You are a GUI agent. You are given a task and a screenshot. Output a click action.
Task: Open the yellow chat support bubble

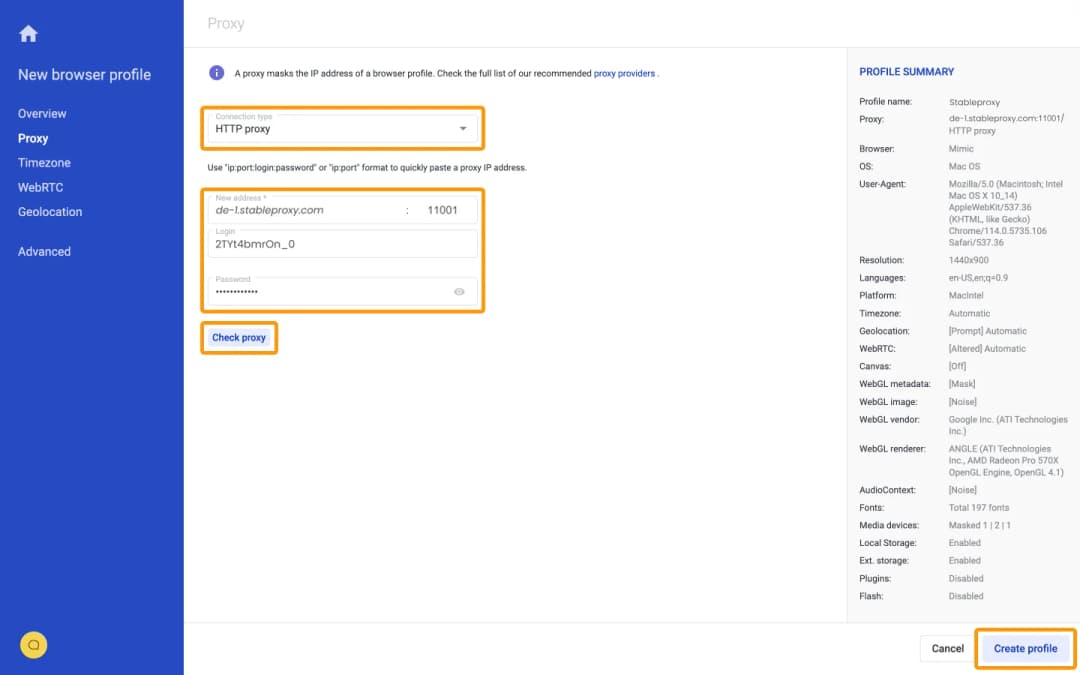pyautogui.click(x=33, y=645)
